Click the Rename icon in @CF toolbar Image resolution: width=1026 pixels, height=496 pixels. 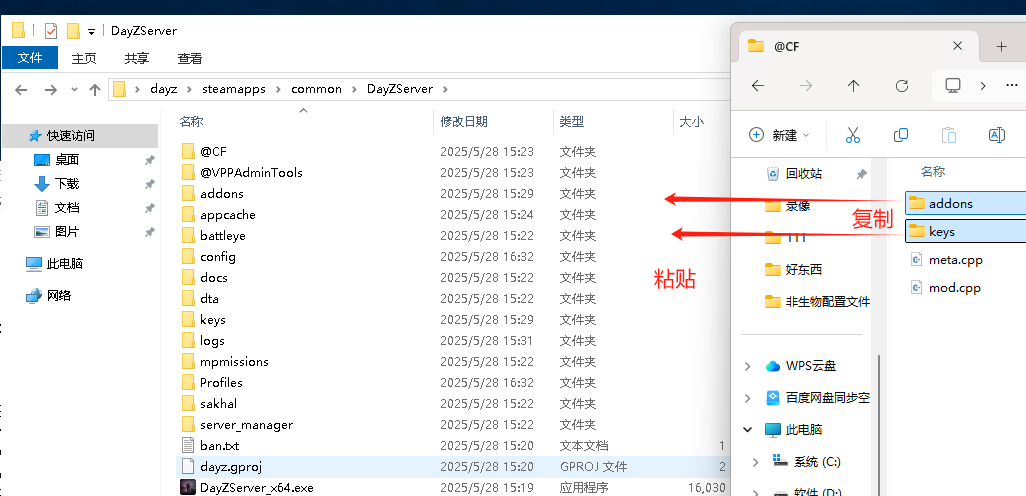pos(996,135)
